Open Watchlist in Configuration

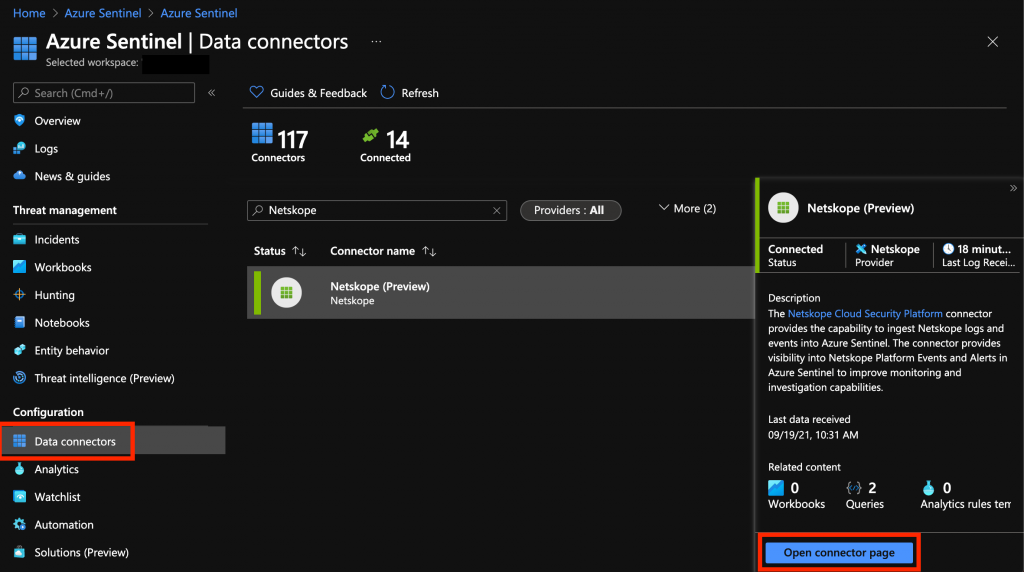(x=57, y=497)
